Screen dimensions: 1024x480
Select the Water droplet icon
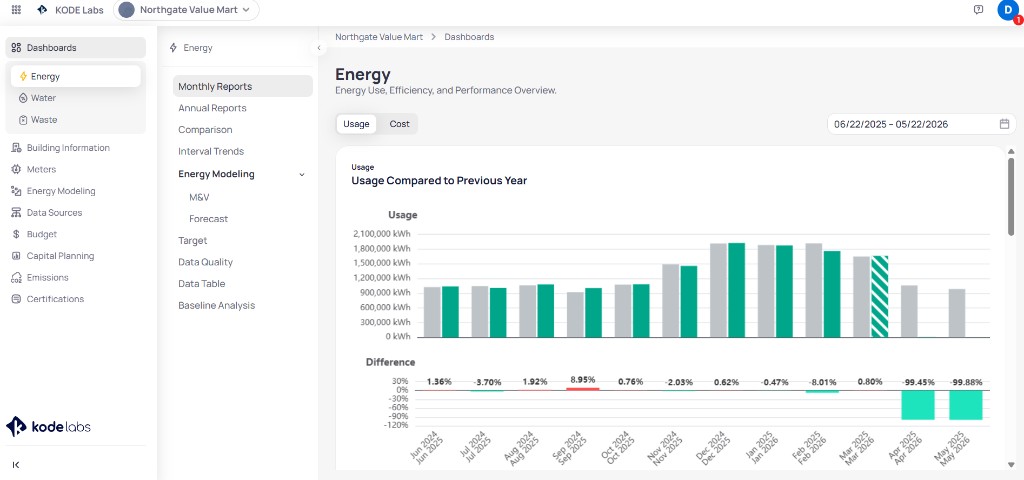tap(24, 98)
